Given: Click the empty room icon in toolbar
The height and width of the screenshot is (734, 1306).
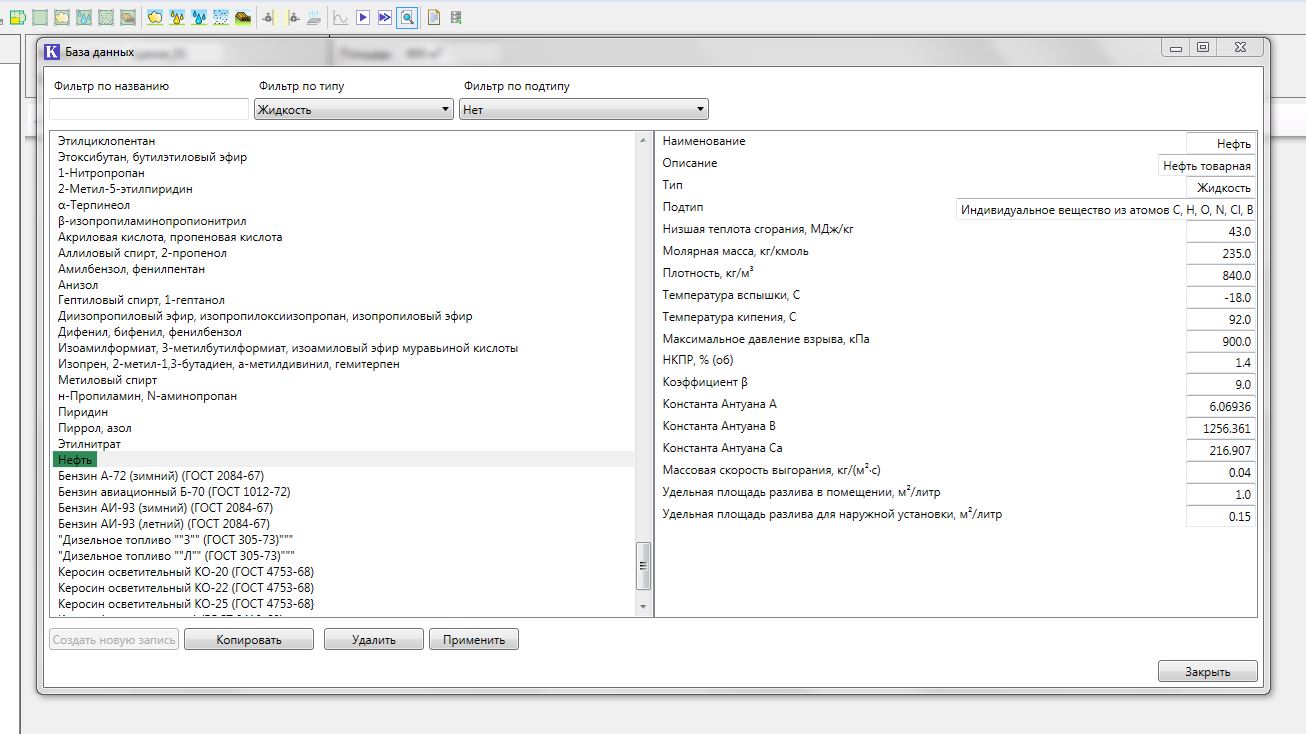Looking at the screenshot, I should pyautogui.click(x=40, y=17).
